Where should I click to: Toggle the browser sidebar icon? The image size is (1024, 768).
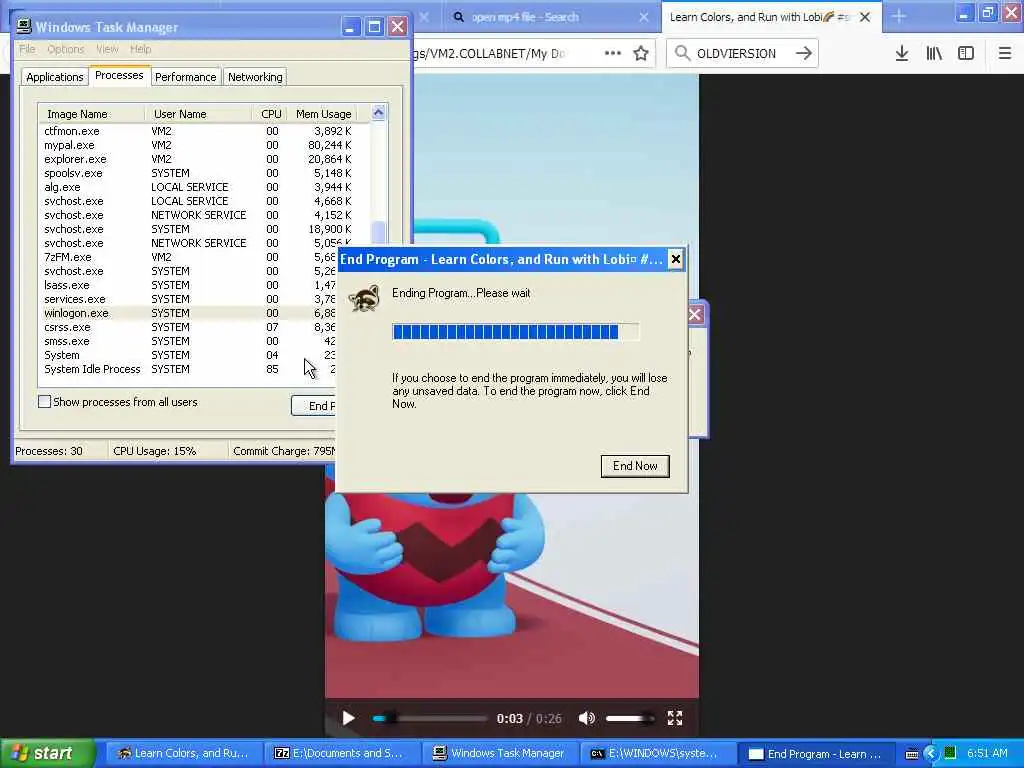tap(966, 54)
